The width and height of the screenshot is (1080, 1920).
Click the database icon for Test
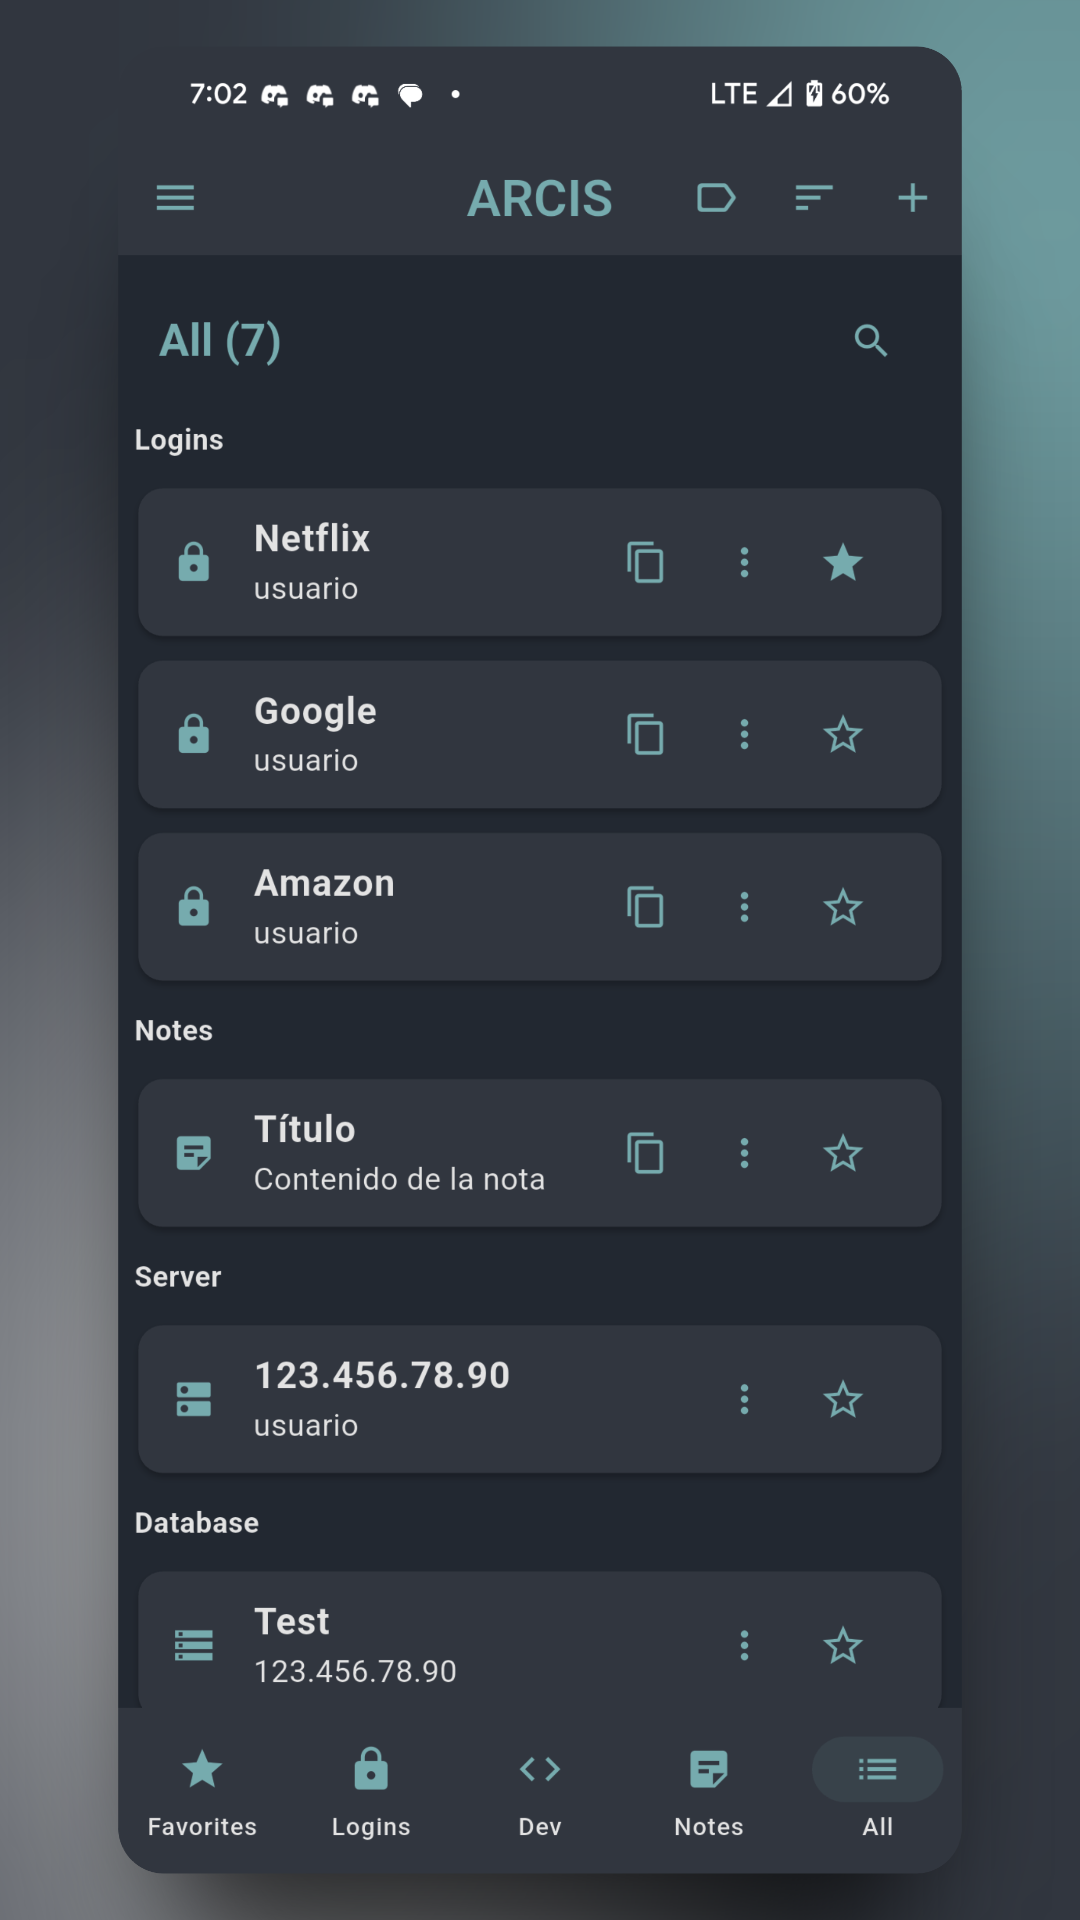coord(194,1645)
